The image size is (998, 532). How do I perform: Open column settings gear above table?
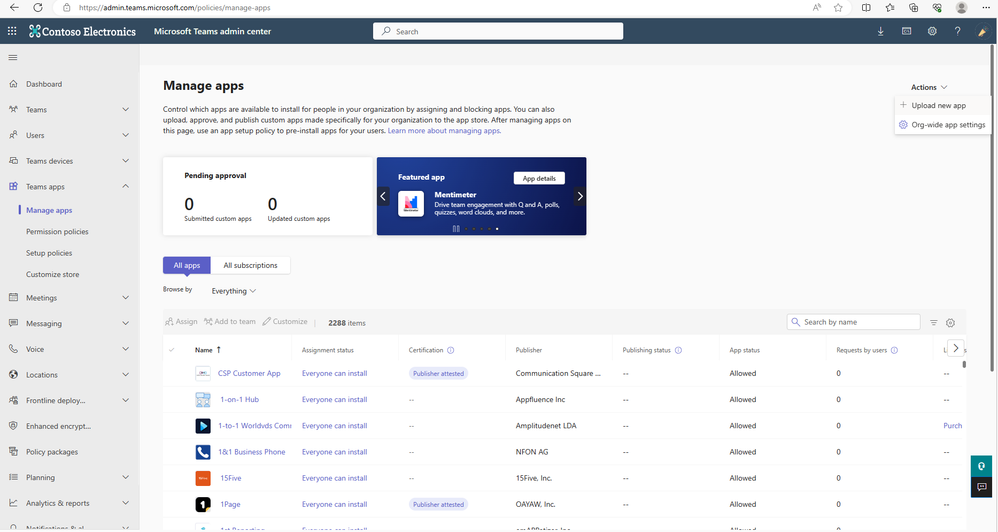pyautogui.click(x=950, y=323)
